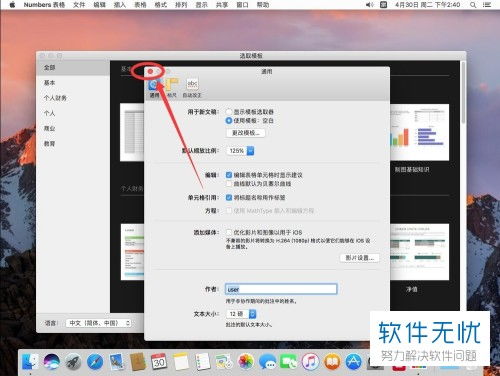Open the 125% default zoom dropdown
500x376 pixels.
pos(240,151)
